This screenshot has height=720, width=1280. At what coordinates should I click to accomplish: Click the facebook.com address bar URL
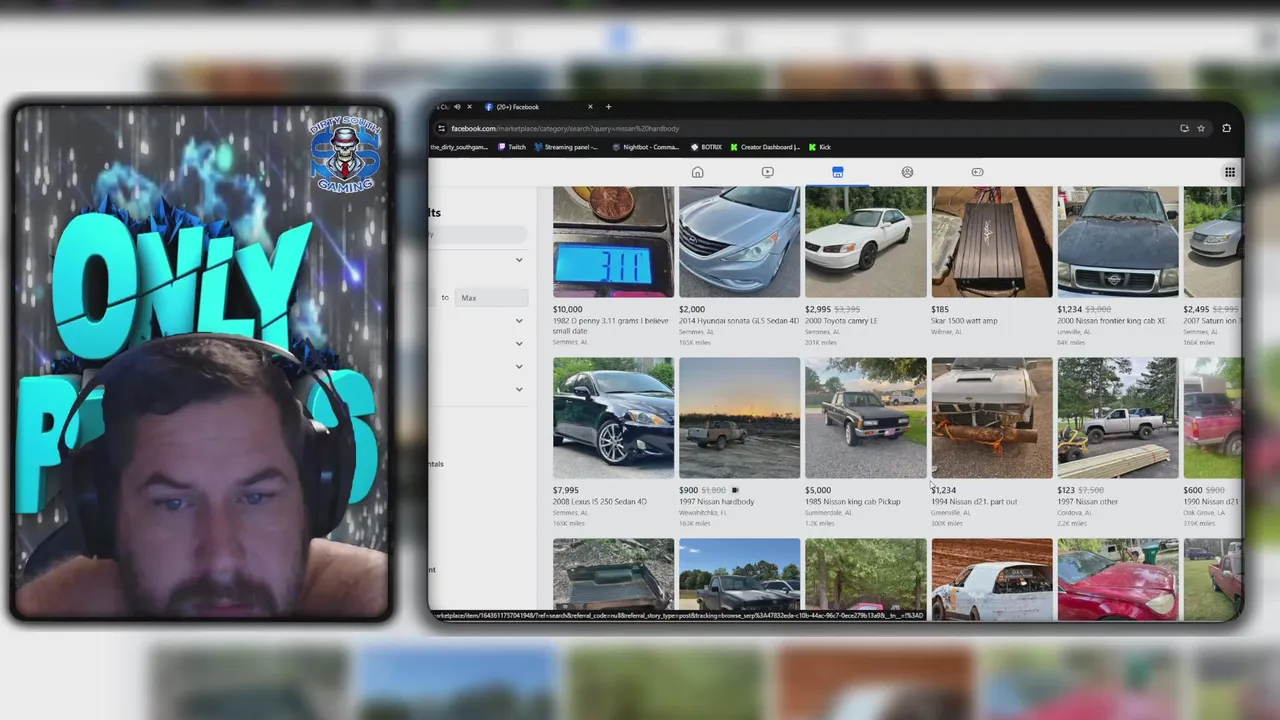pos(564,128)
